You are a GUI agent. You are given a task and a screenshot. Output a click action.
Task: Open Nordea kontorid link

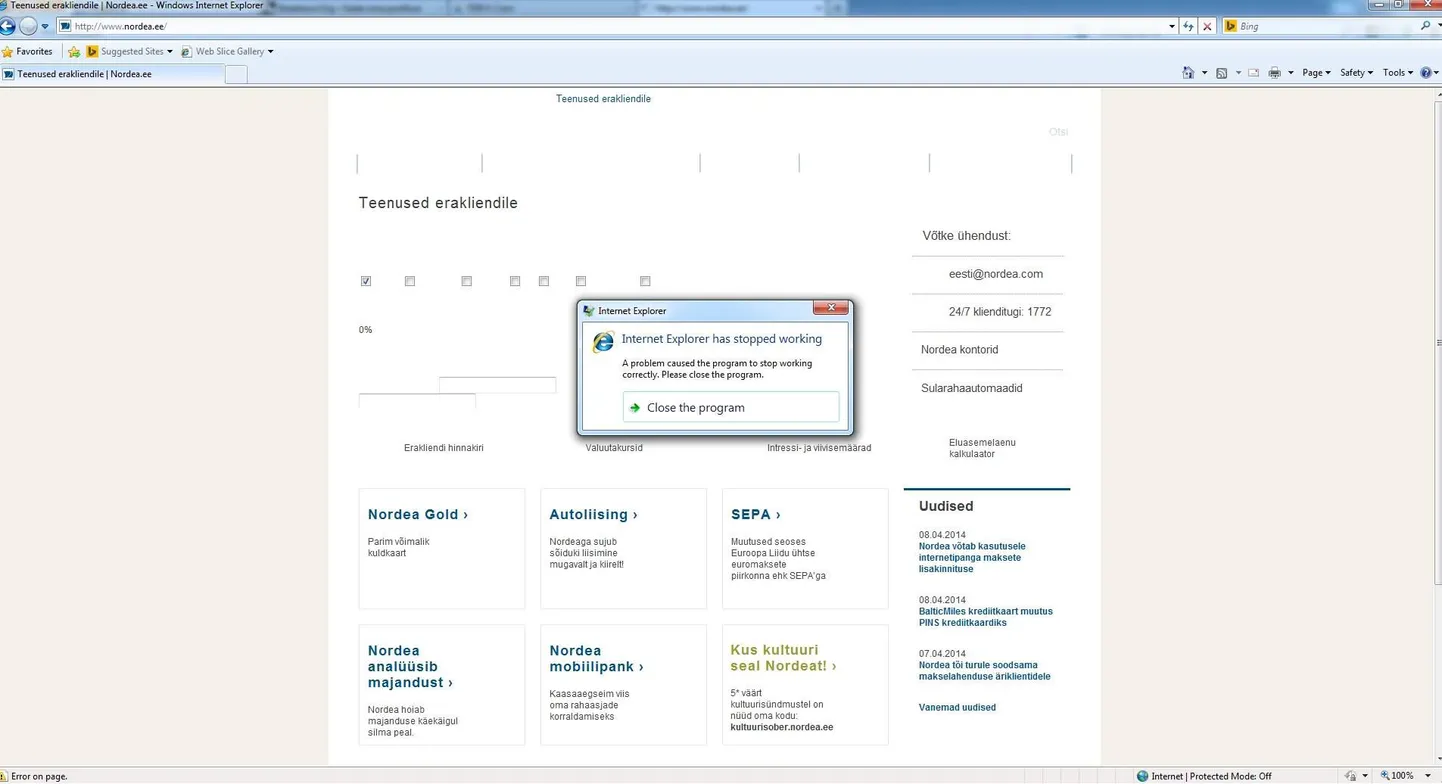click(x=959, y=350)
